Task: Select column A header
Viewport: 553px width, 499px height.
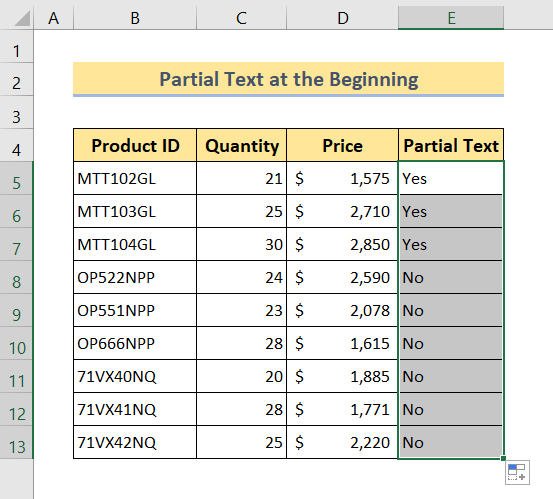Action: pos(54,18)
